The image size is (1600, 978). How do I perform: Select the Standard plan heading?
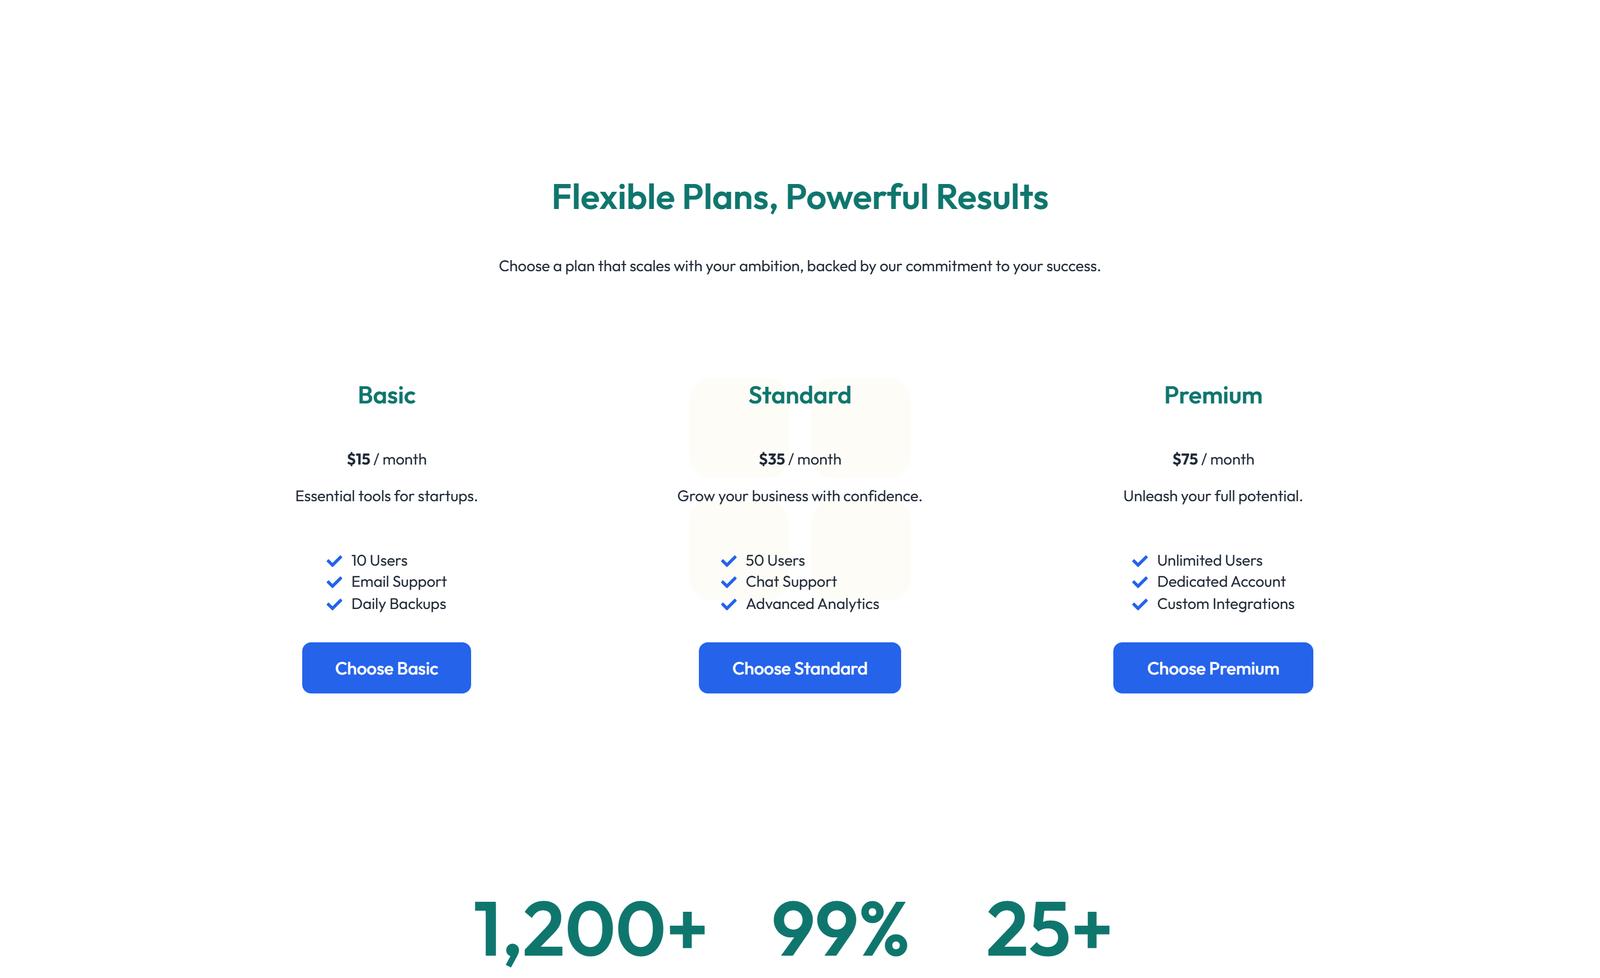[x=799, y=396]
